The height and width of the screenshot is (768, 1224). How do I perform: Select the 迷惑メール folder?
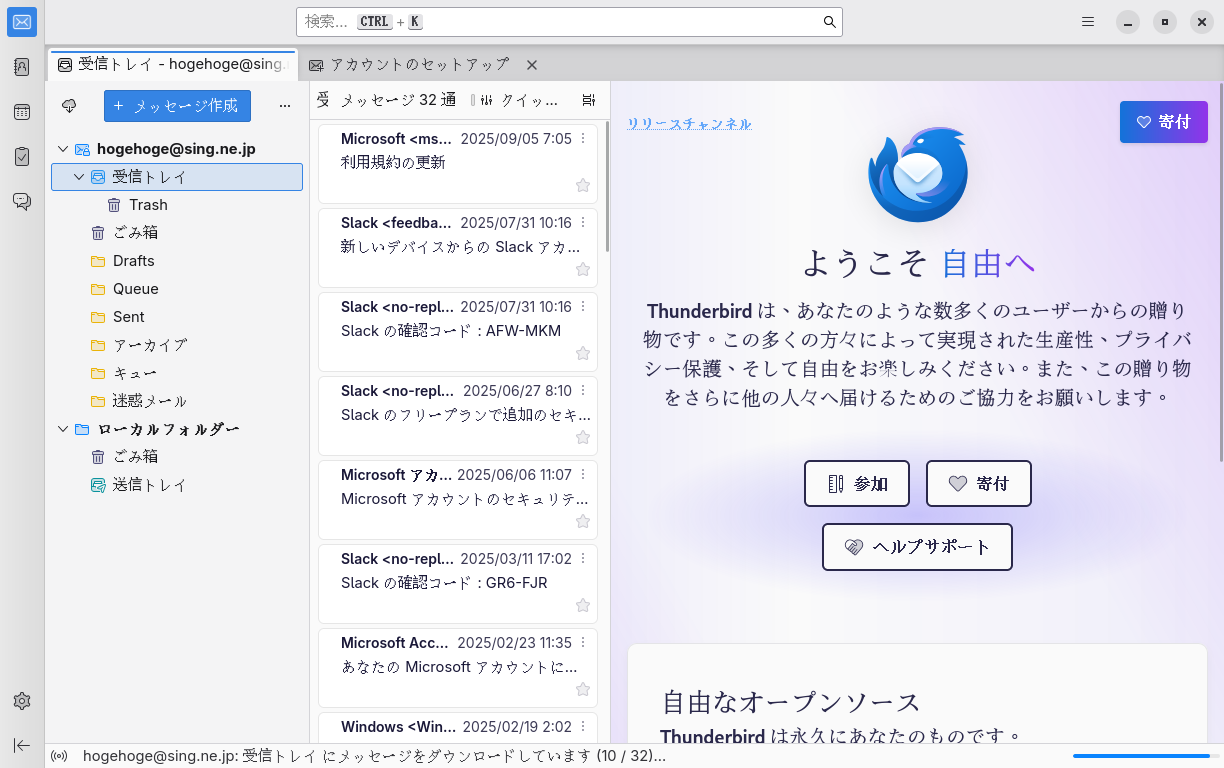pyautogui.click(x=177, y=401)
